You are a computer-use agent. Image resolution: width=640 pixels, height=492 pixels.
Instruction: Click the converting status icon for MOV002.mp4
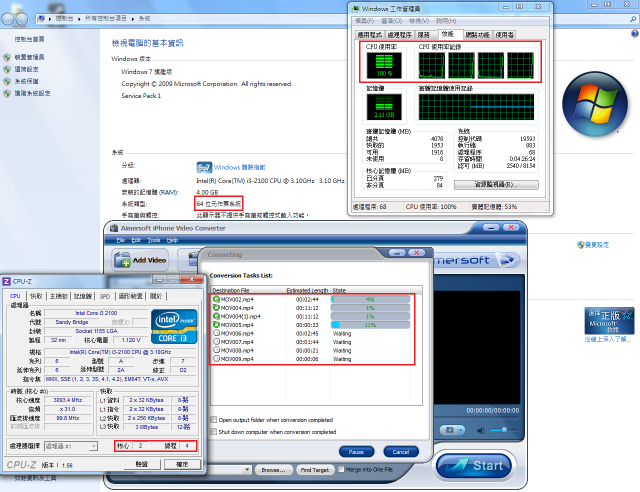pyautogui.click(x=216, y=299)
